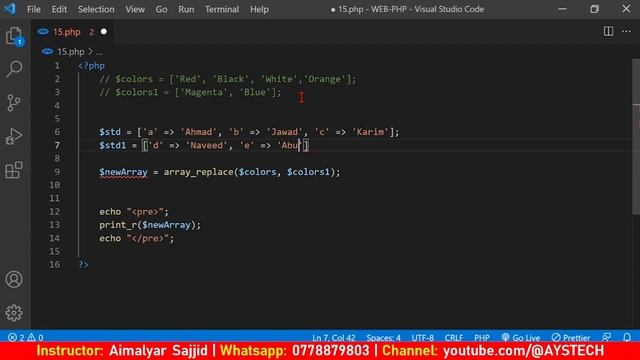
Task: Open the Search view in activity bar
Action: coord(14,69)
